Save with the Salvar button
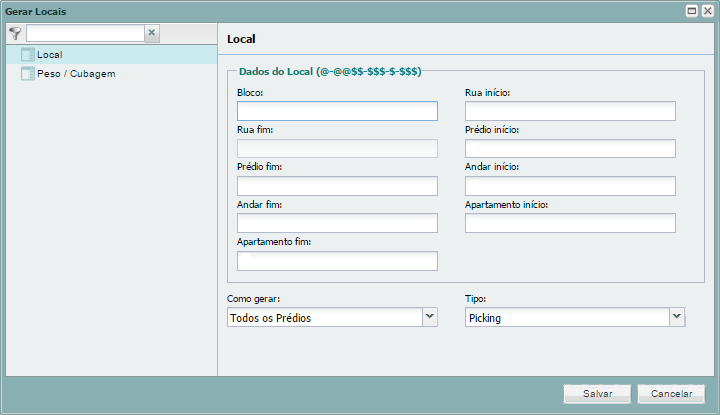 click(x=597, y=394)
